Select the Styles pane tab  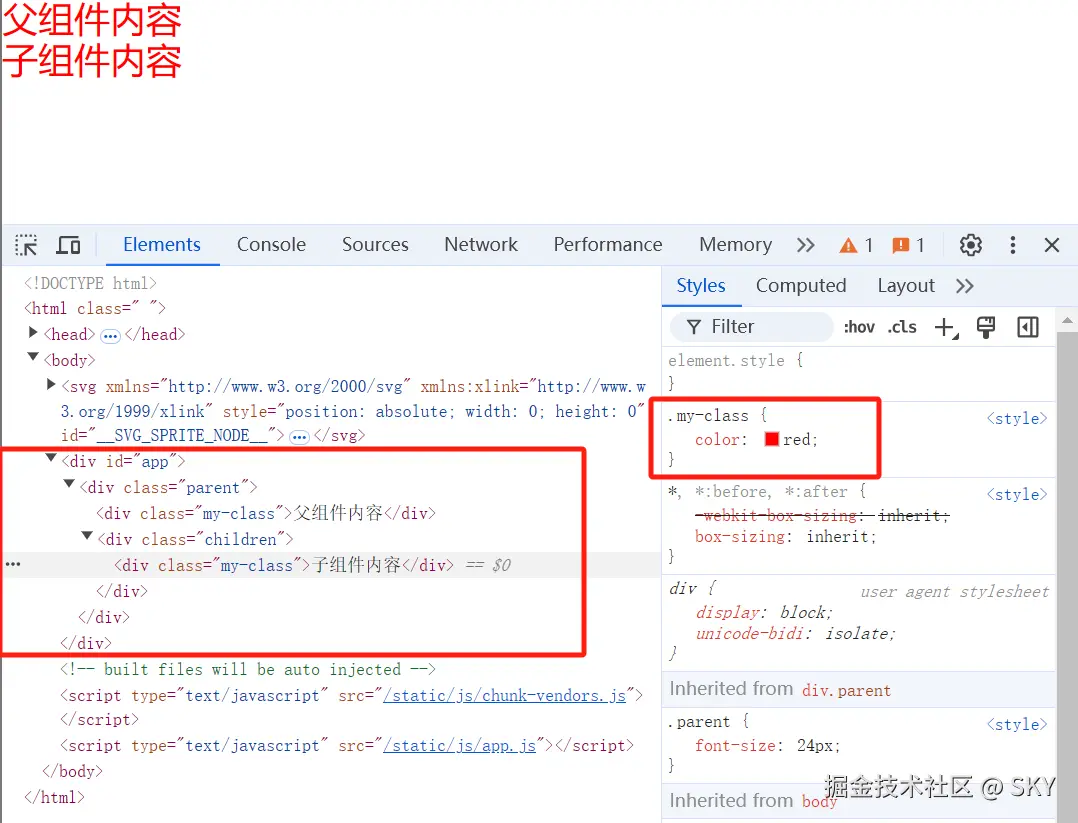[x=701, y=286]
